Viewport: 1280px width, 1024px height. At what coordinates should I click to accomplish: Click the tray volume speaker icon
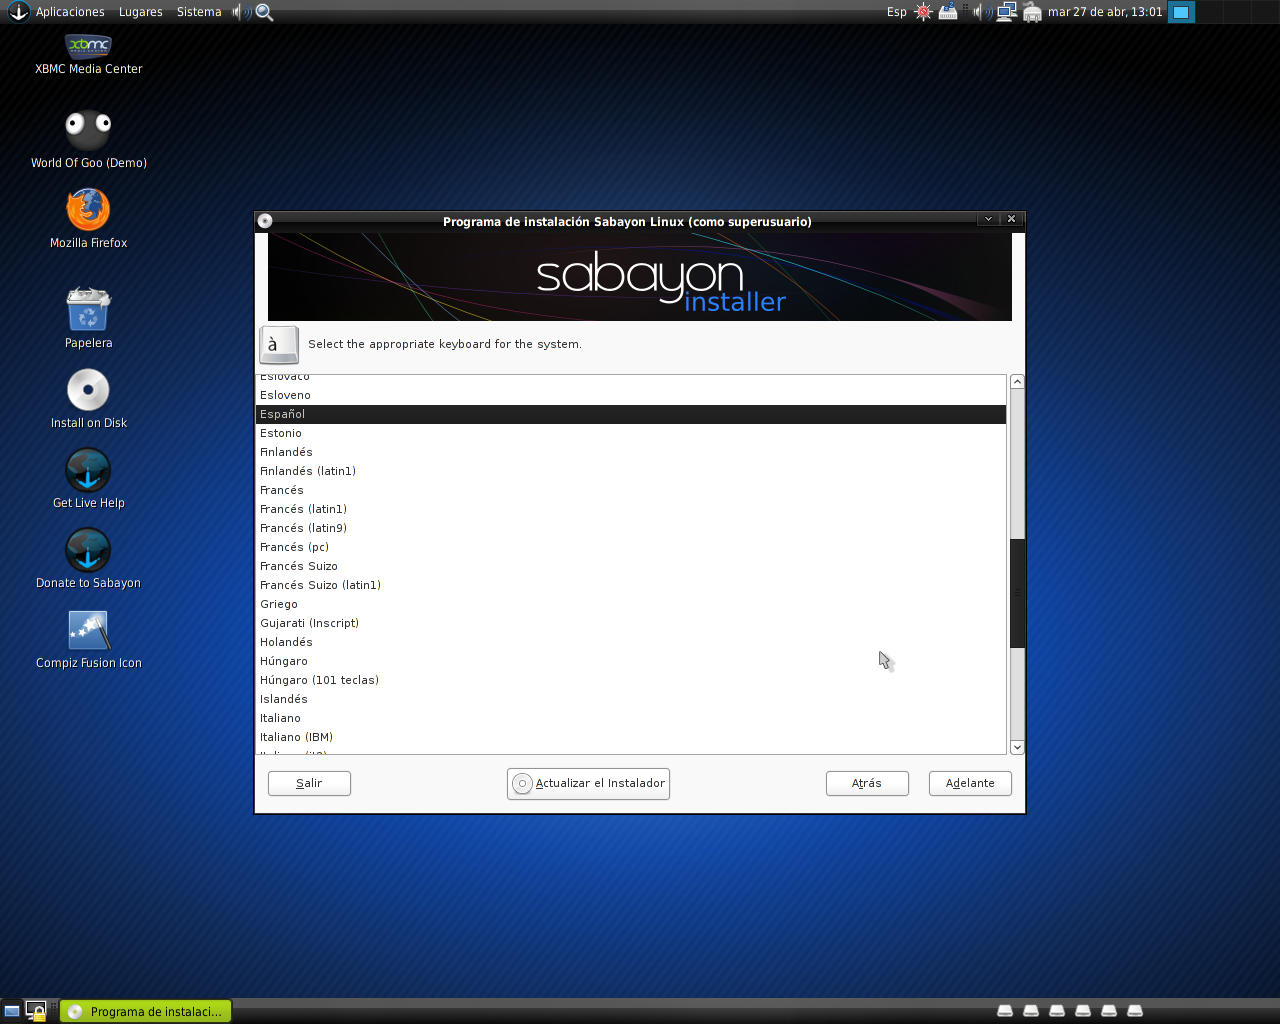click(982, 12)
